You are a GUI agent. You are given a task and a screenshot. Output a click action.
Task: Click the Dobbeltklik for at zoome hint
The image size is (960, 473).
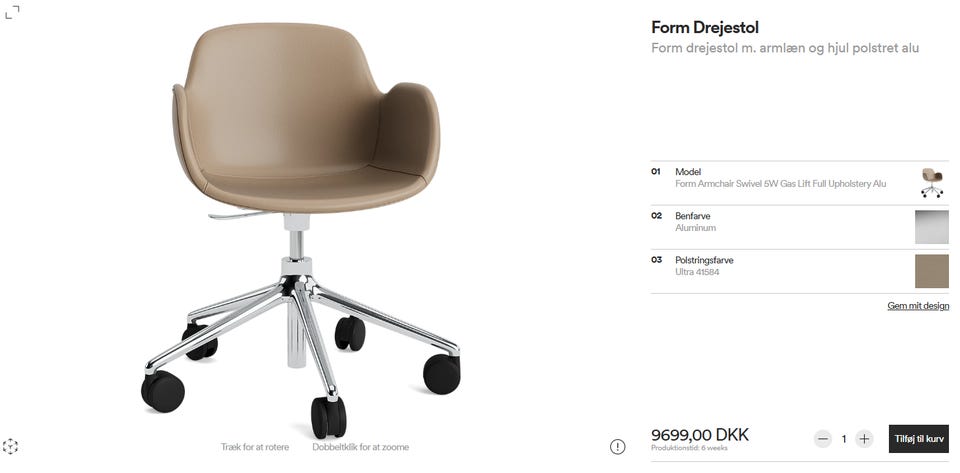coord(361,447)
